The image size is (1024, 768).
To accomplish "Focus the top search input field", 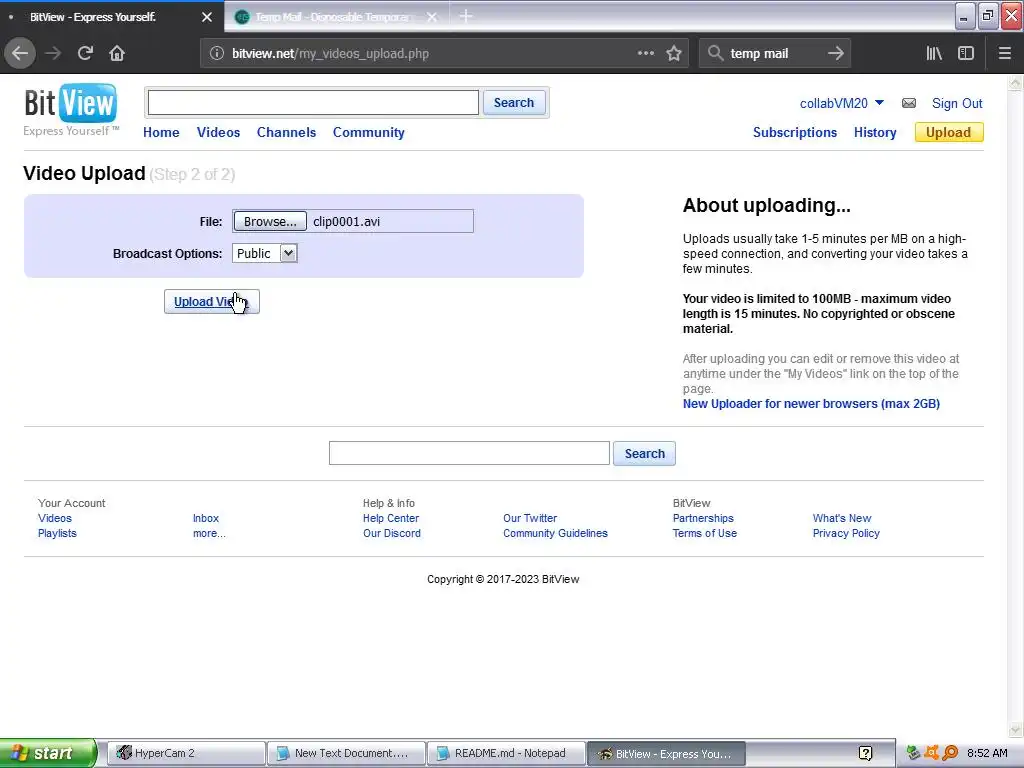I will click(x=313, y=103).
